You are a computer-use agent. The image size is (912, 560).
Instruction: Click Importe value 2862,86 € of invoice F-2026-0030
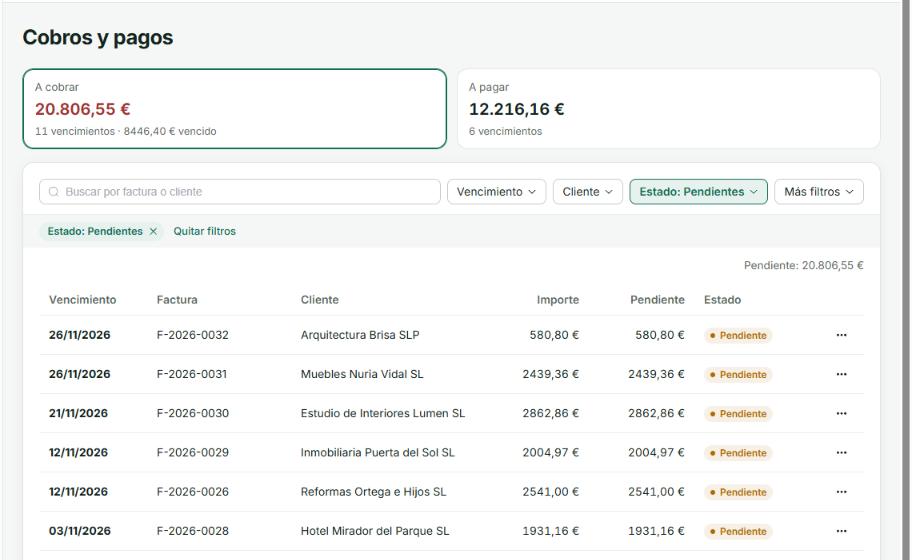550,413
